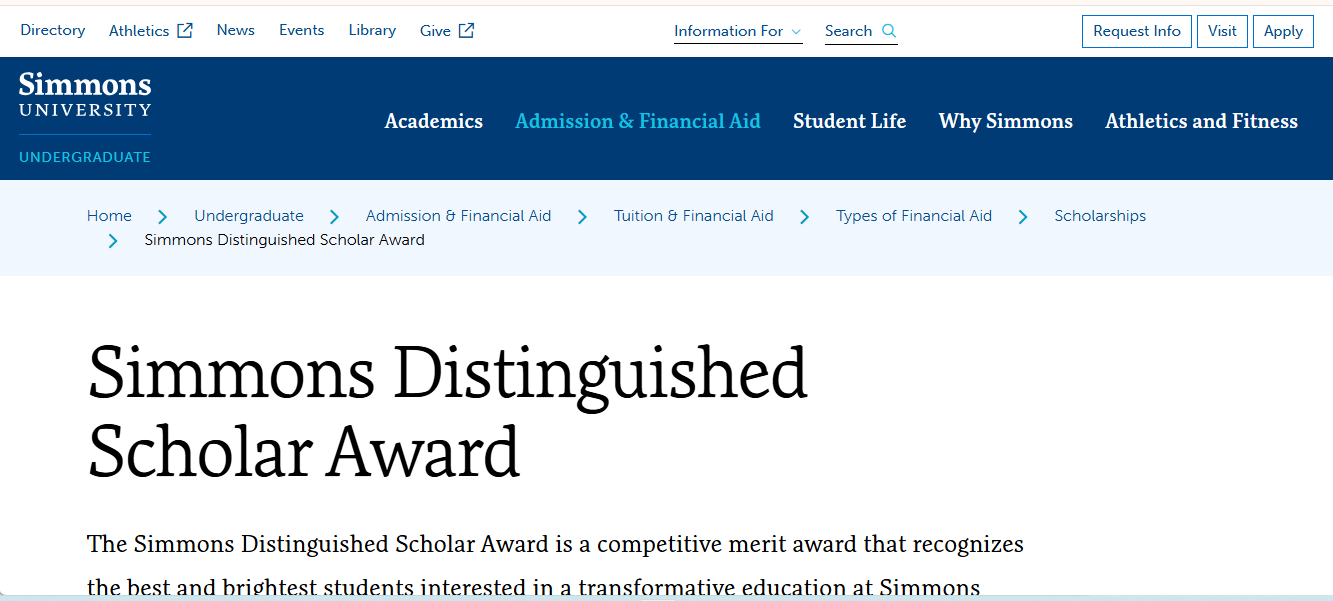Navigate to the Undergraduate breadcrumb link
The height and width of the screenshot is (601, 1333).
pyautogui.click(x=248, y=216)
